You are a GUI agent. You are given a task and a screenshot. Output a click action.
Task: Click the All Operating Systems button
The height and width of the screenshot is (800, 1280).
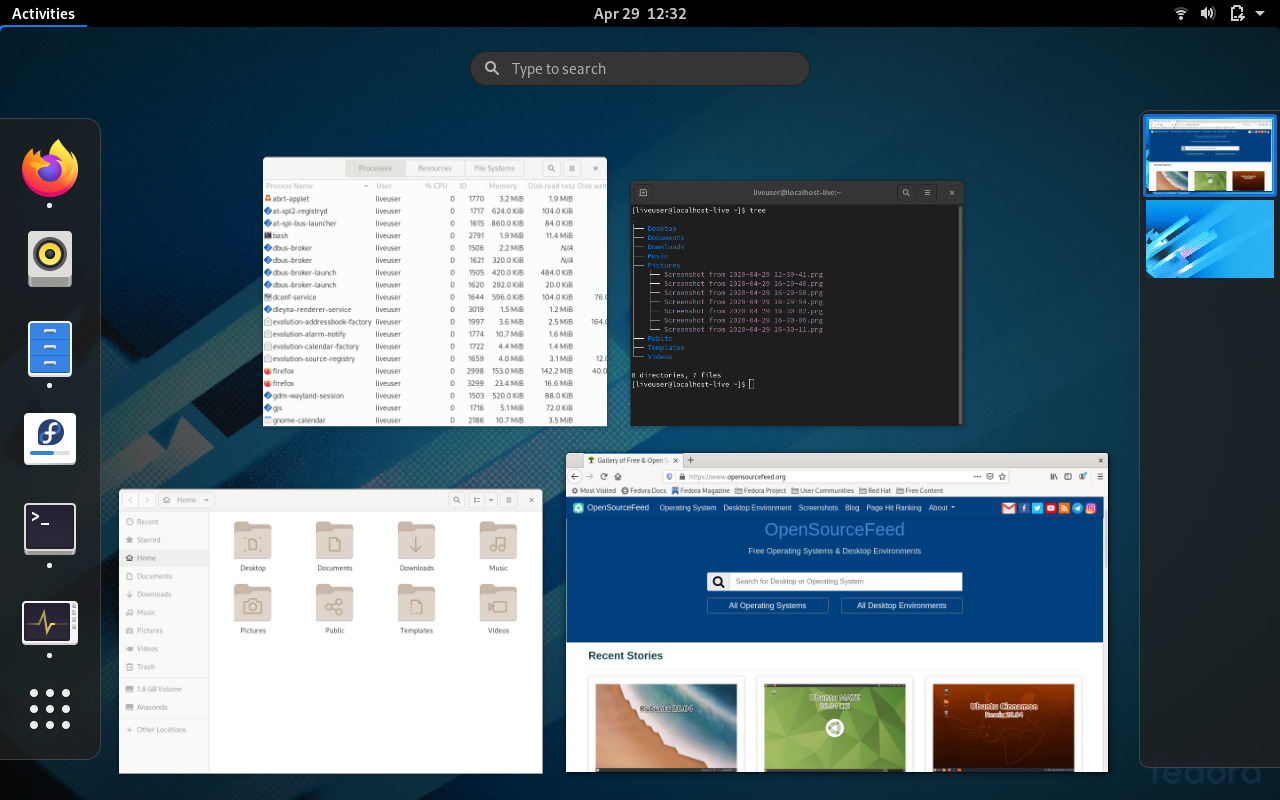click(767, 605)
